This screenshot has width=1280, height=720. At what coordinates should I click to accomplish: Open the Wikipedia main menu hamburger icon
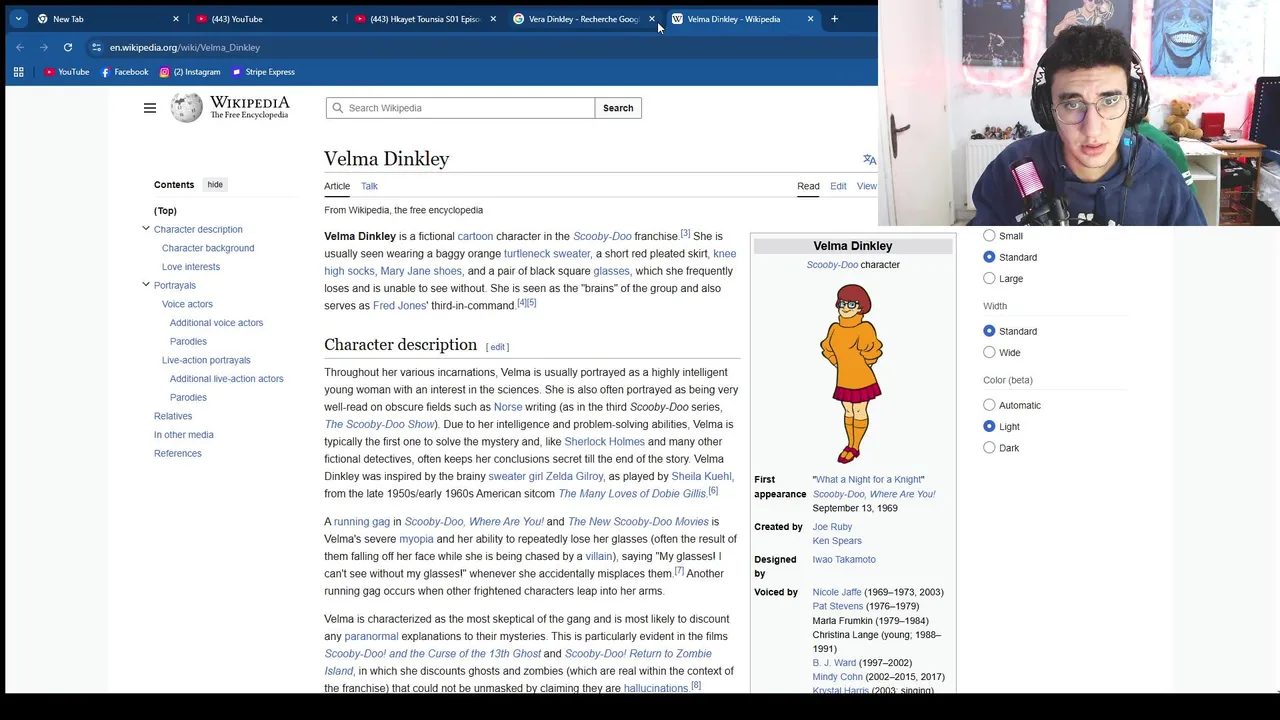tap(150, 108)
